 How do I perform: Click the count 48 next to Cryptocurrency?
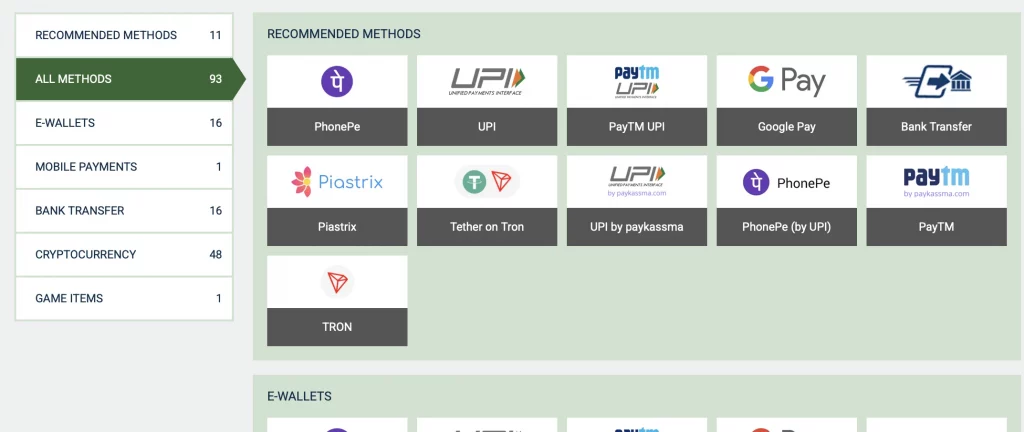point(216,254)
